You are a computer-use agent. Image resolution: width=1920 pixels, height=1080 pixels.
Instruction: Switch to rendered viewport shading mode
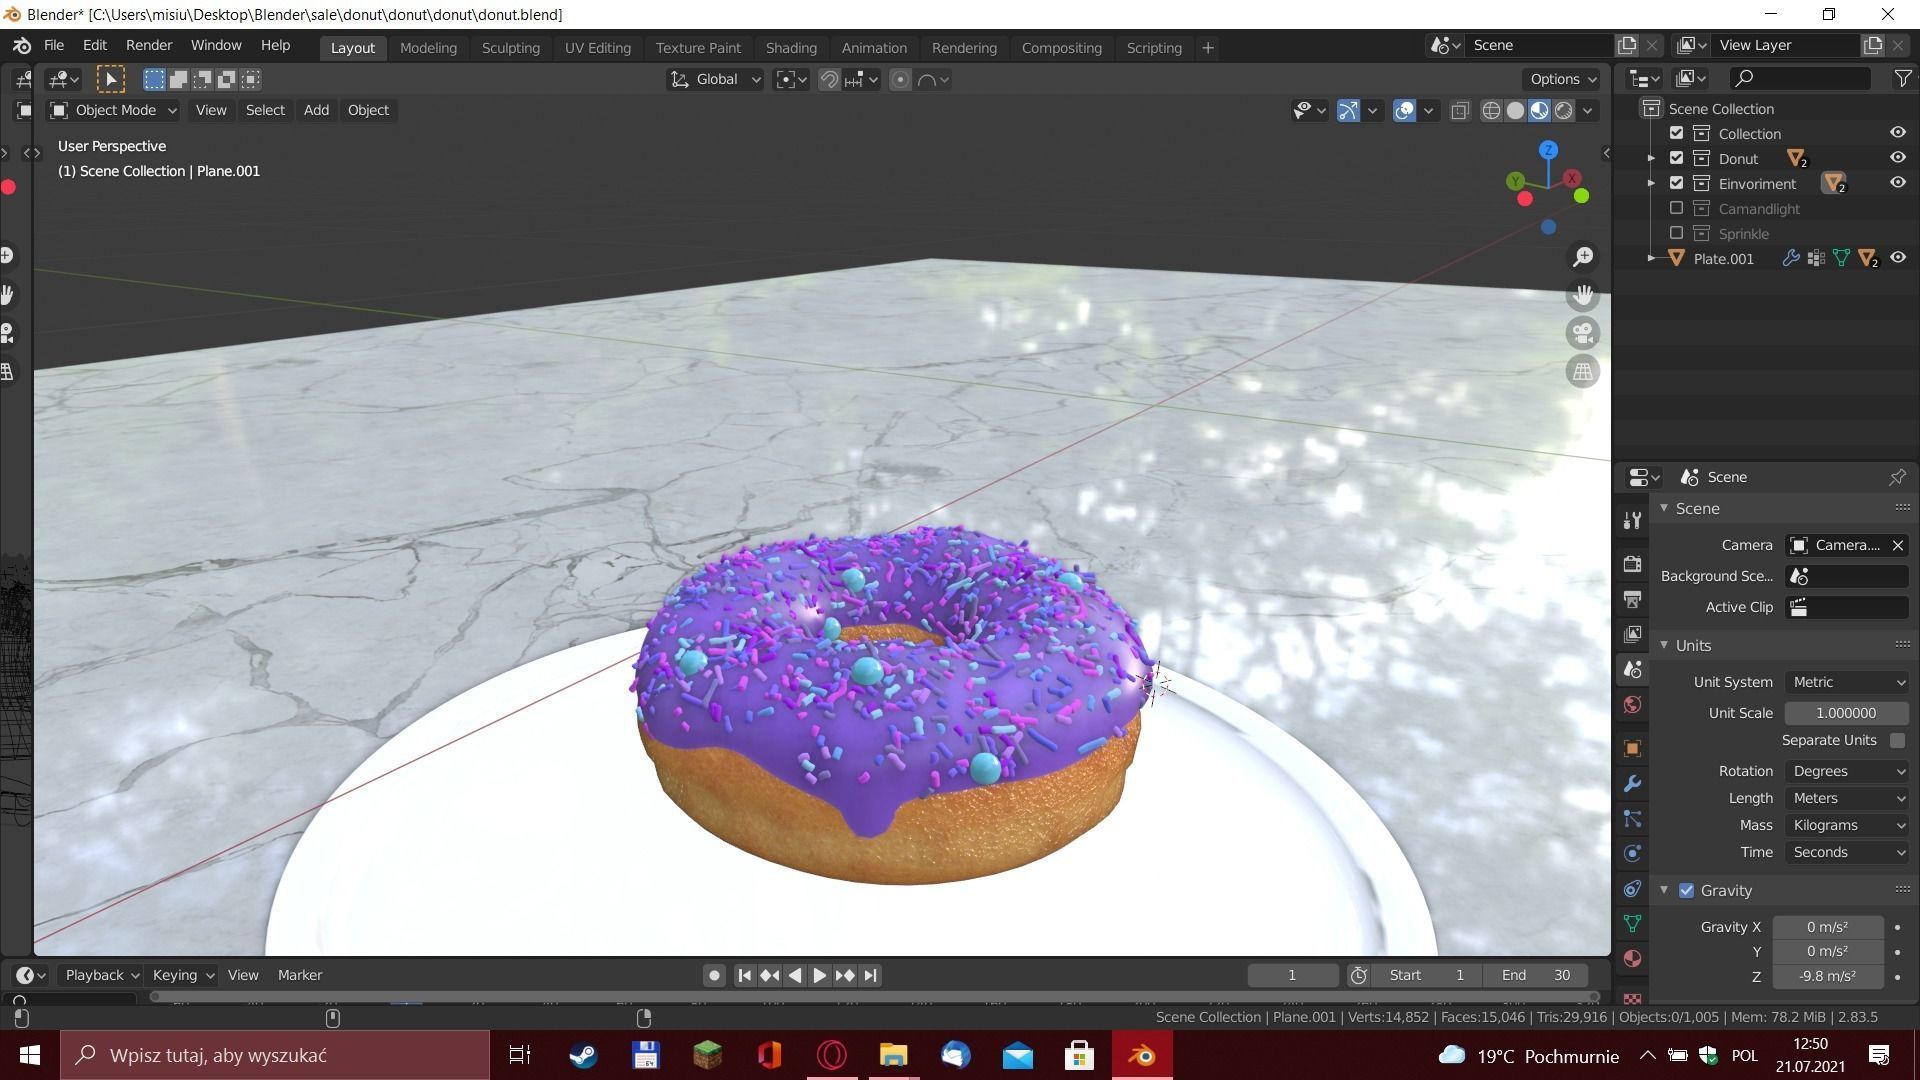1564,111
